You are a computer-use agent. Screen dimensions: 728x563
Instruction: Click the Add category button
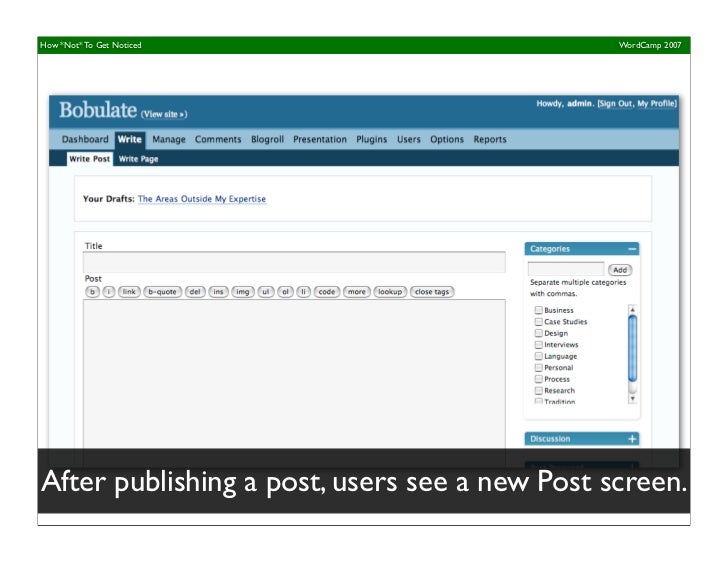[x=620, y=270]
